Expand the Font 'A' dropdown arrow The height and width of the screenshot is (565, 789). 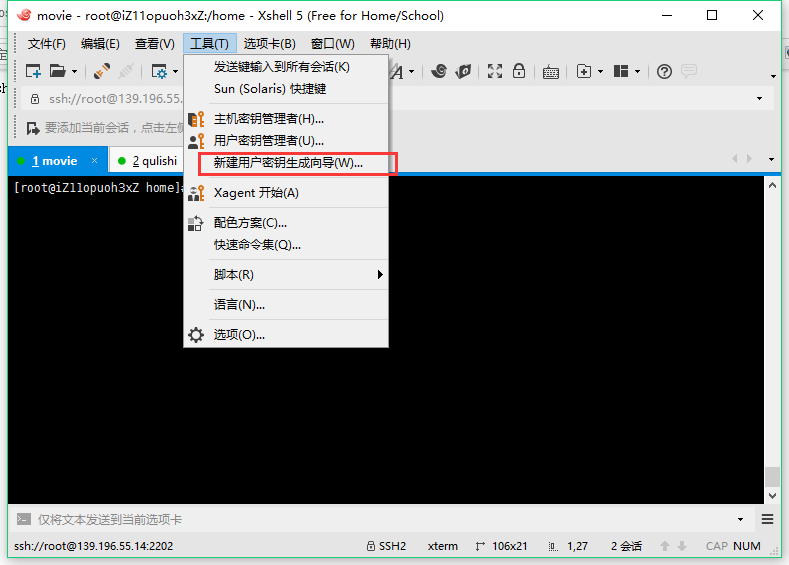point(412,72)
